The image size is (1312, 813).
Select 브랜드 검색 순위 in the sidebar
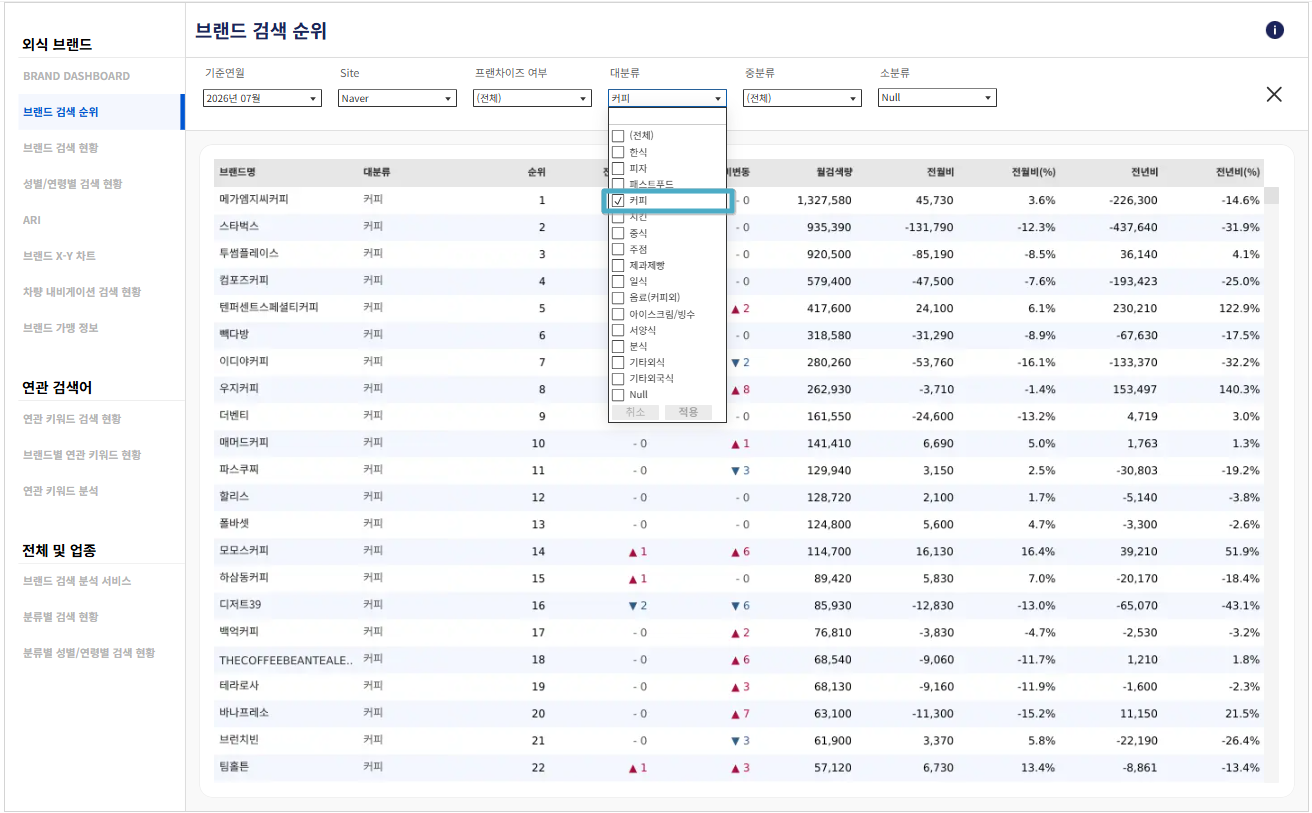pyautogui.click(x=61, y=112)
